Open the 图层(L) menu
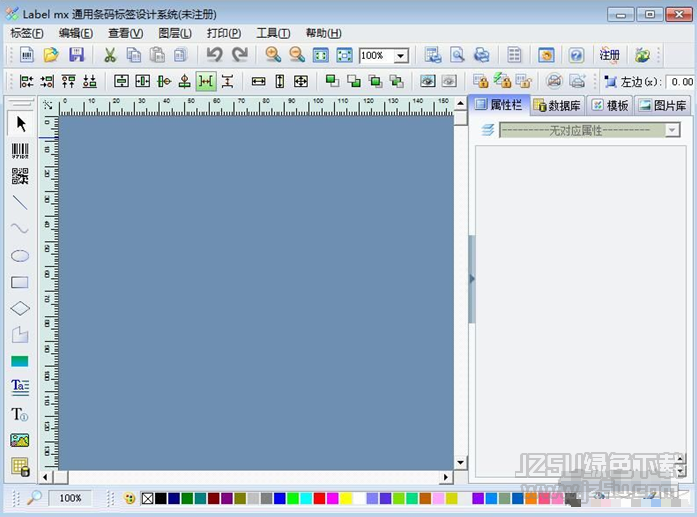Screen dimensions: 697x517 [175, 33]
